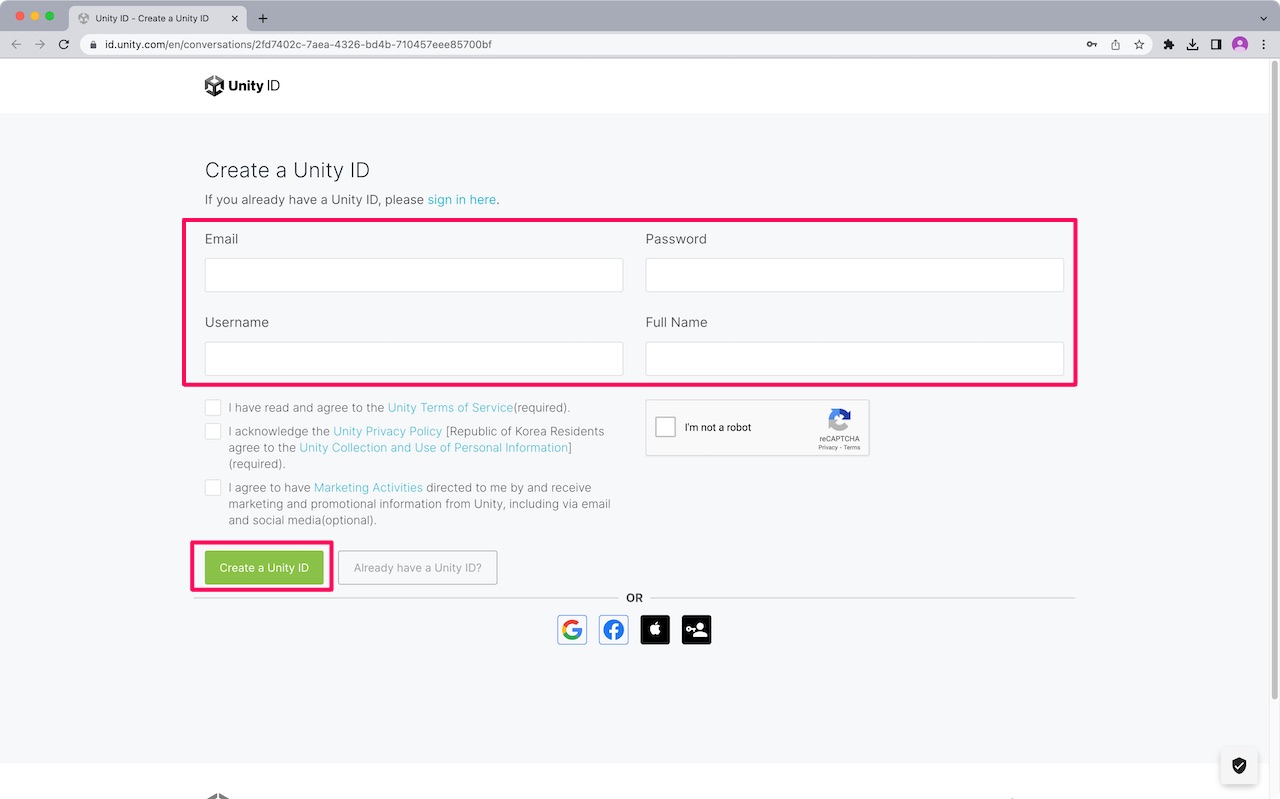Click Already have a Unity ID button

417,567
